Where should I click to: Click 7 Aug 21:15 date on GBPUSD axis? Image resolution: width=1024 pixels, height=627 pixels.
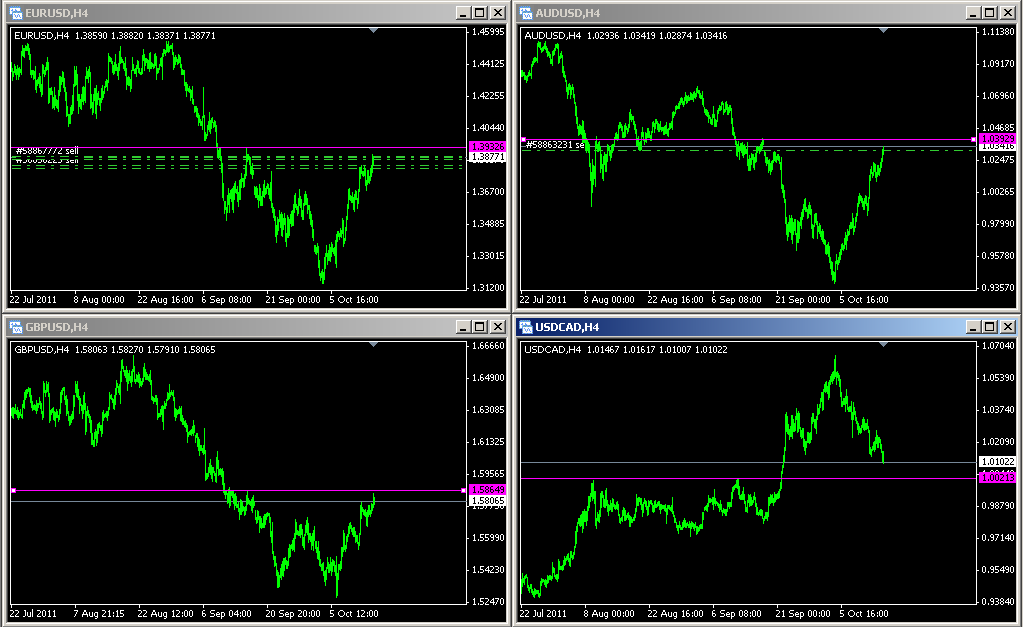99,614
